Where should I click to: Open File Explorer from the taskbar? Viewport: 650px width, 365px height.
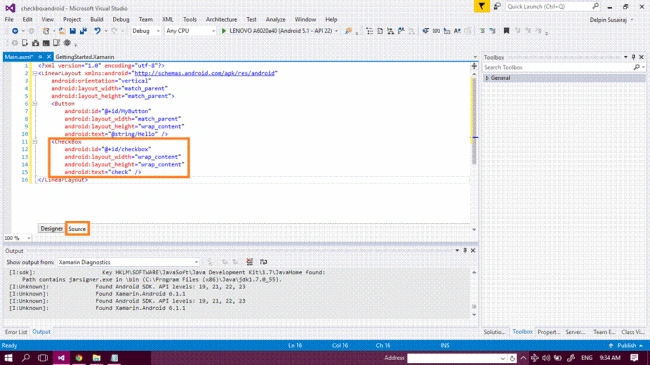pos(97,358)
